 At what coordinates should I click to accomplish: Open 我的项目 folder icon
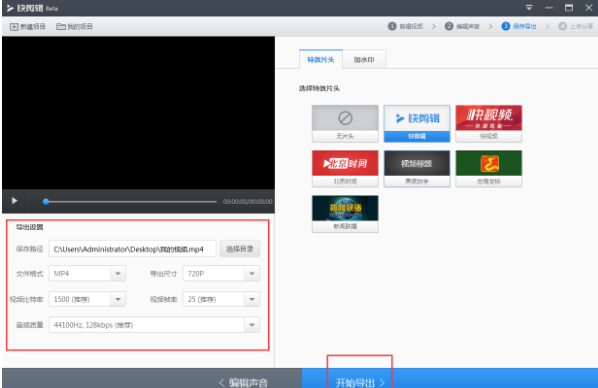pyautogui.click(x=61, y=26)
